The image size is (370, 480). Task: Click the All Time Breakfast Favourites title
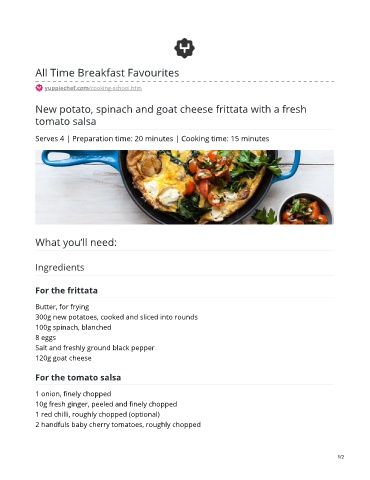tap(107, 73)
